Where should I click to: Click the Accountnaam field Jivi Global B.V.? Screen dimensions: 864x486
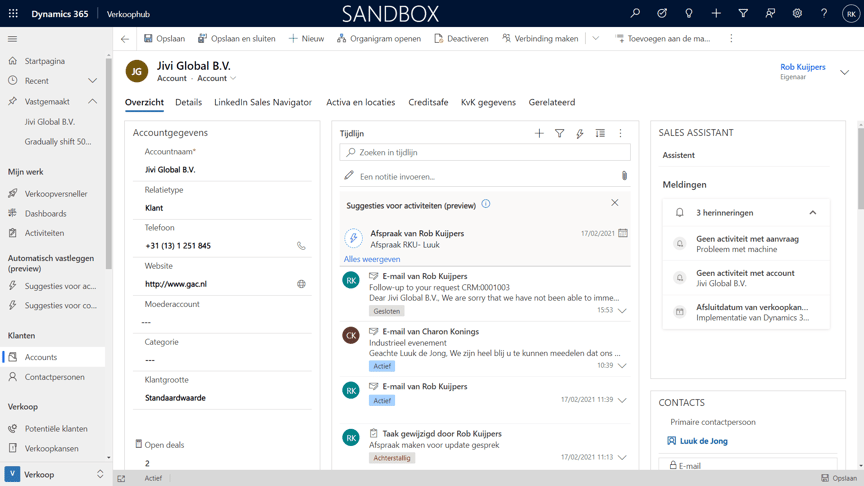[222, 170]
